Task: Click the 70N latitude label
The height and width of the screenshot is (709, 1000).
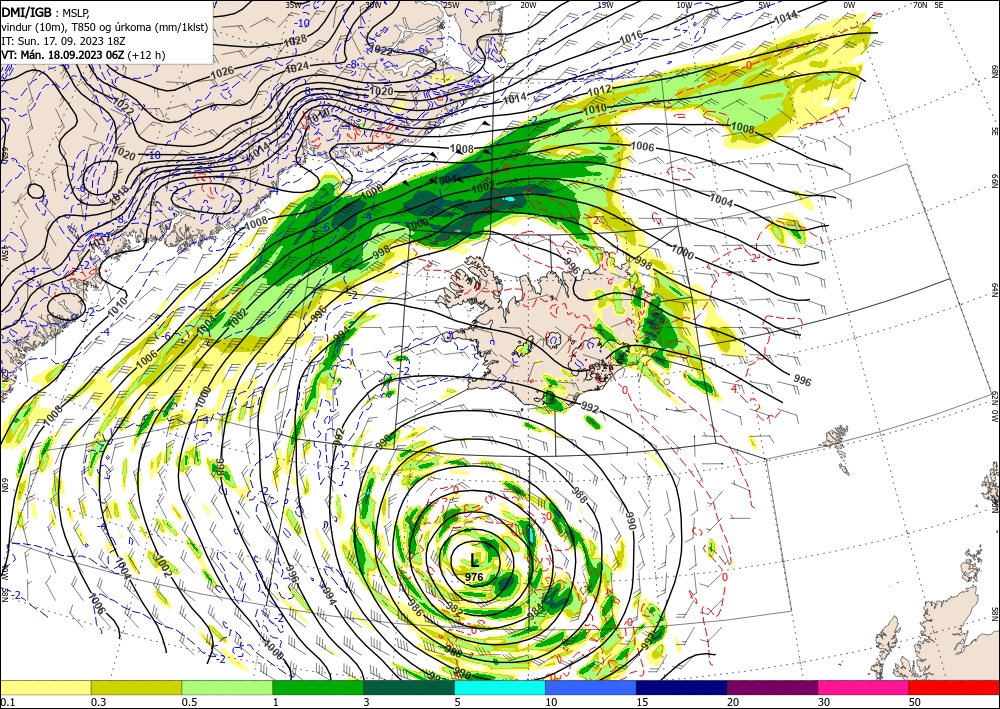Action: 920,5
